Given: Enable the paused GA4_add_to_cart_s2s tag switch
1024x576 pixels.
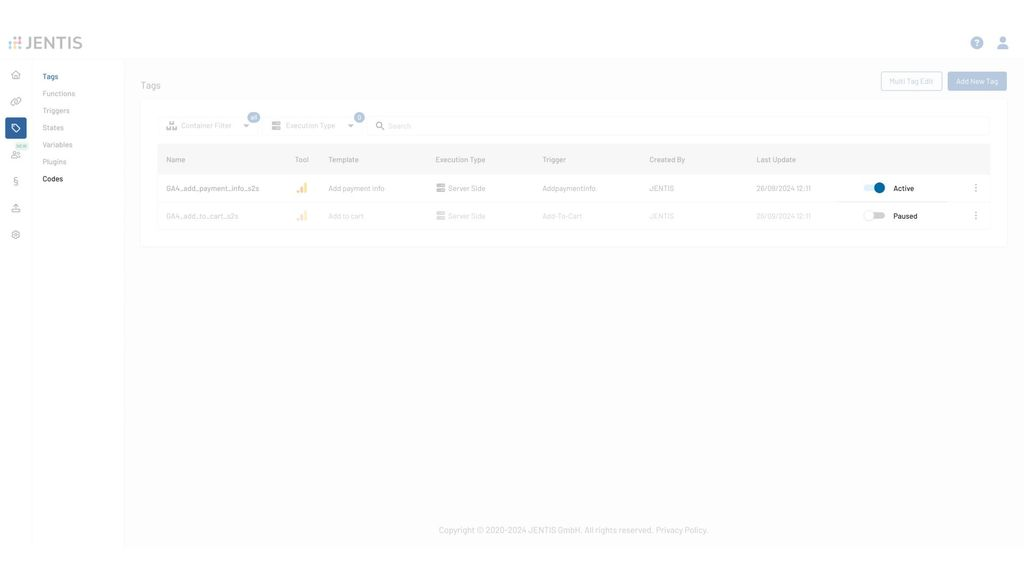Looking at the screenshot, I should pyautogui.click(x=874, y=216).
